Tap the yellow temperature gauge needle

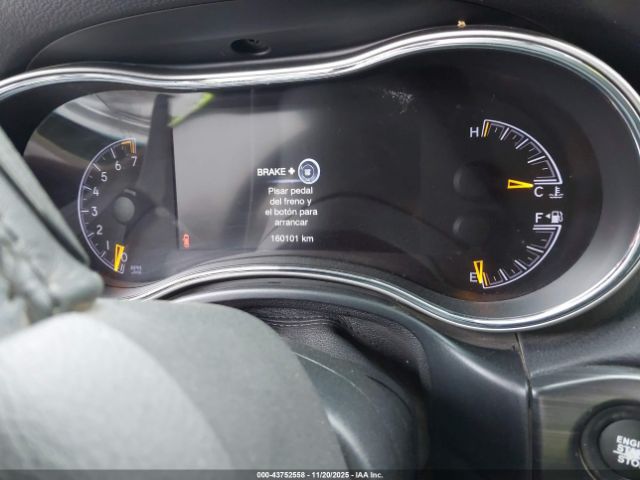tap(519, 184)
